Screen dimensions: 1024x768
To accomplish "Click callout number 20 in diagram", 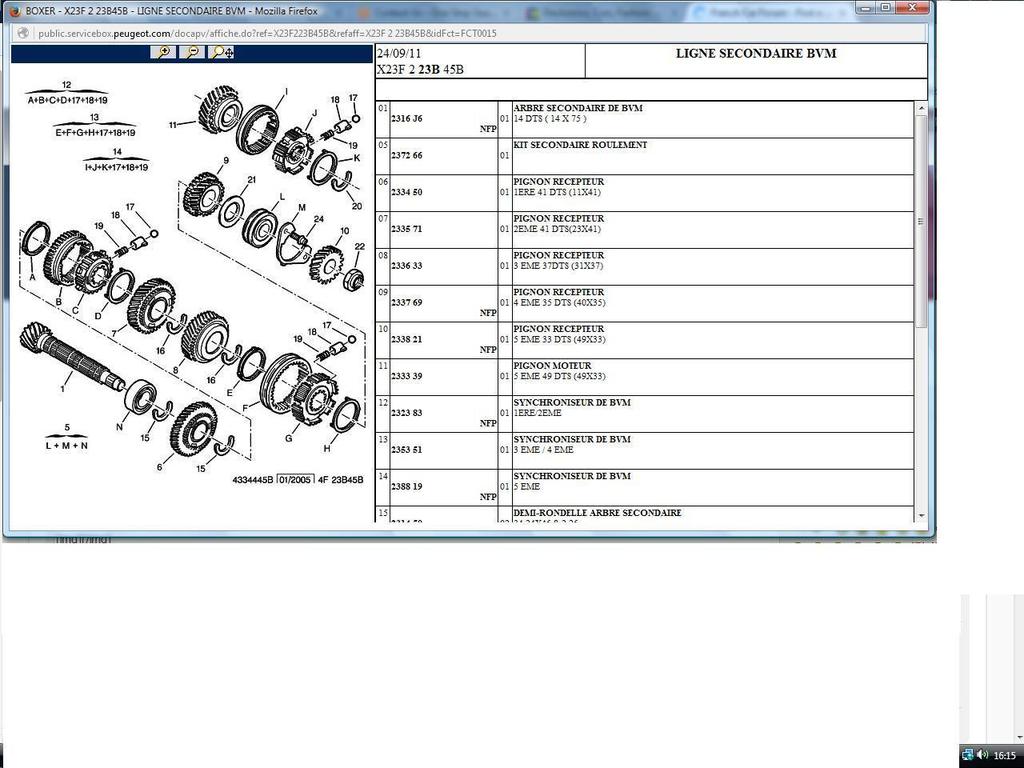I will 357,206.
